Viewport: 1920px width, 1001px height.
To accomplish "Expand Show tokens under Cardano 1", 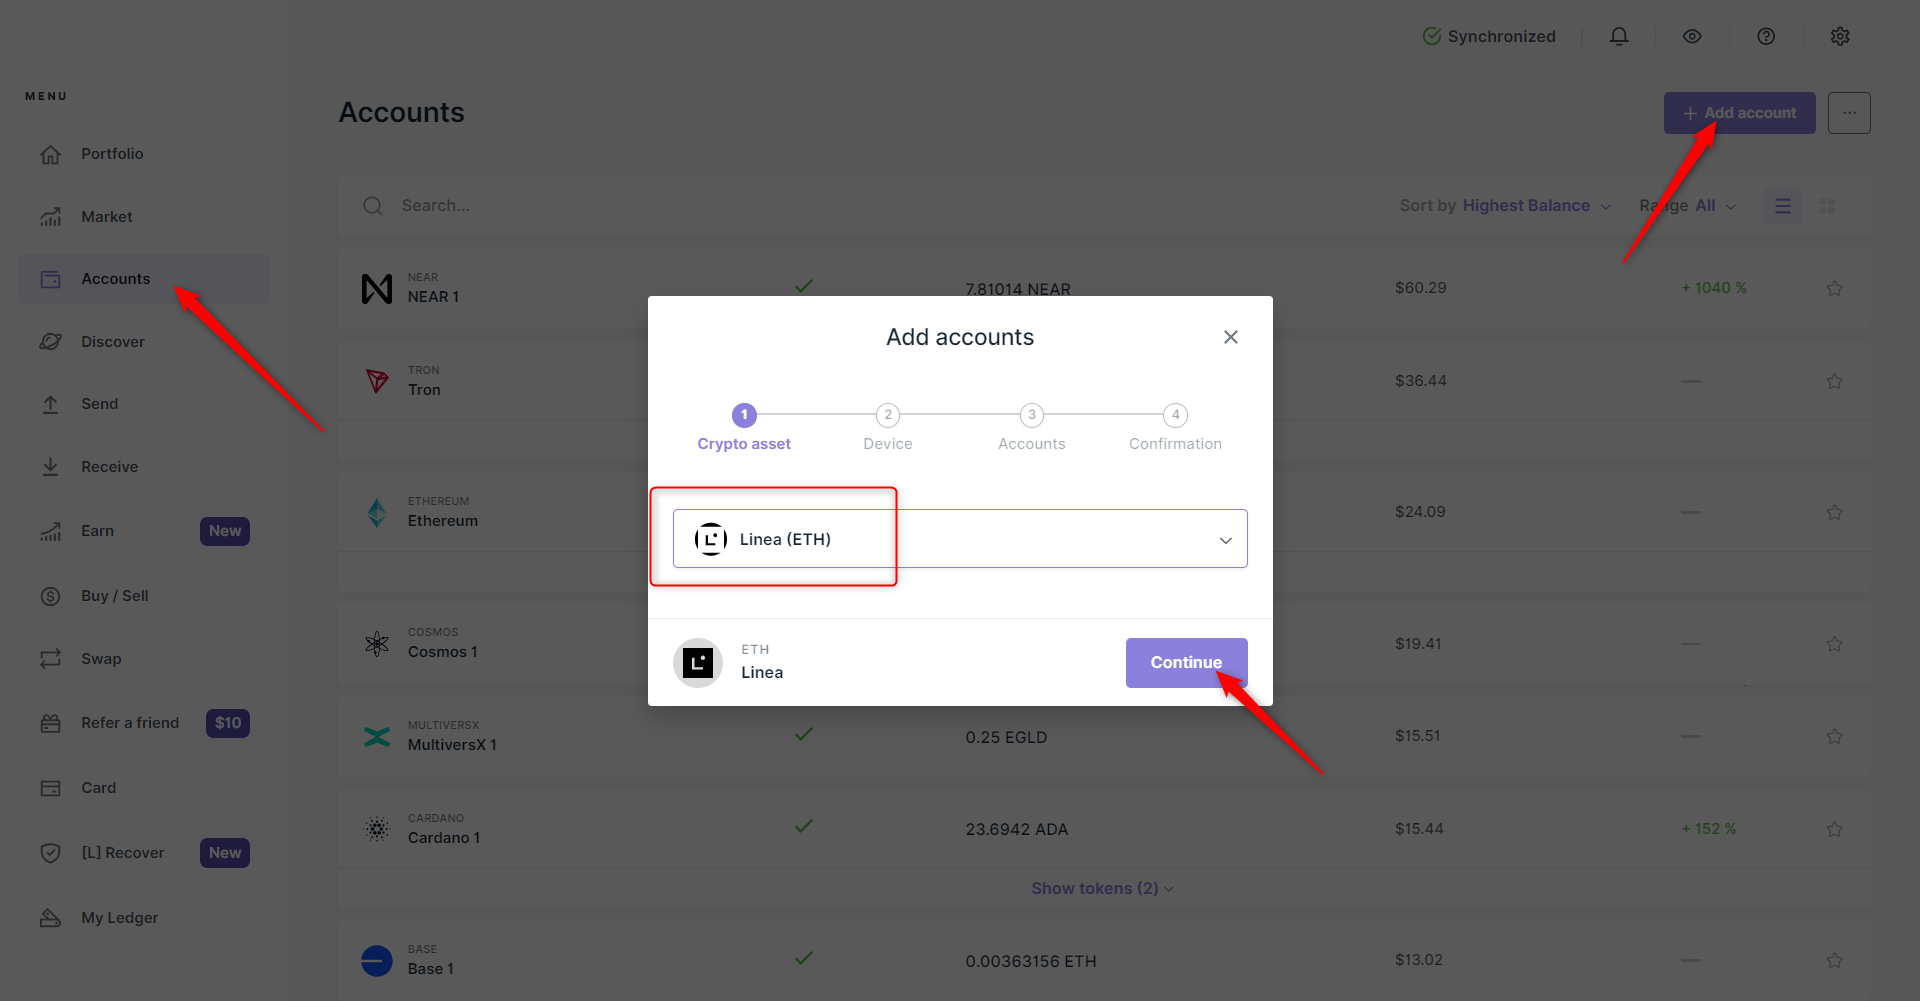I will [x=1100, y=888].
